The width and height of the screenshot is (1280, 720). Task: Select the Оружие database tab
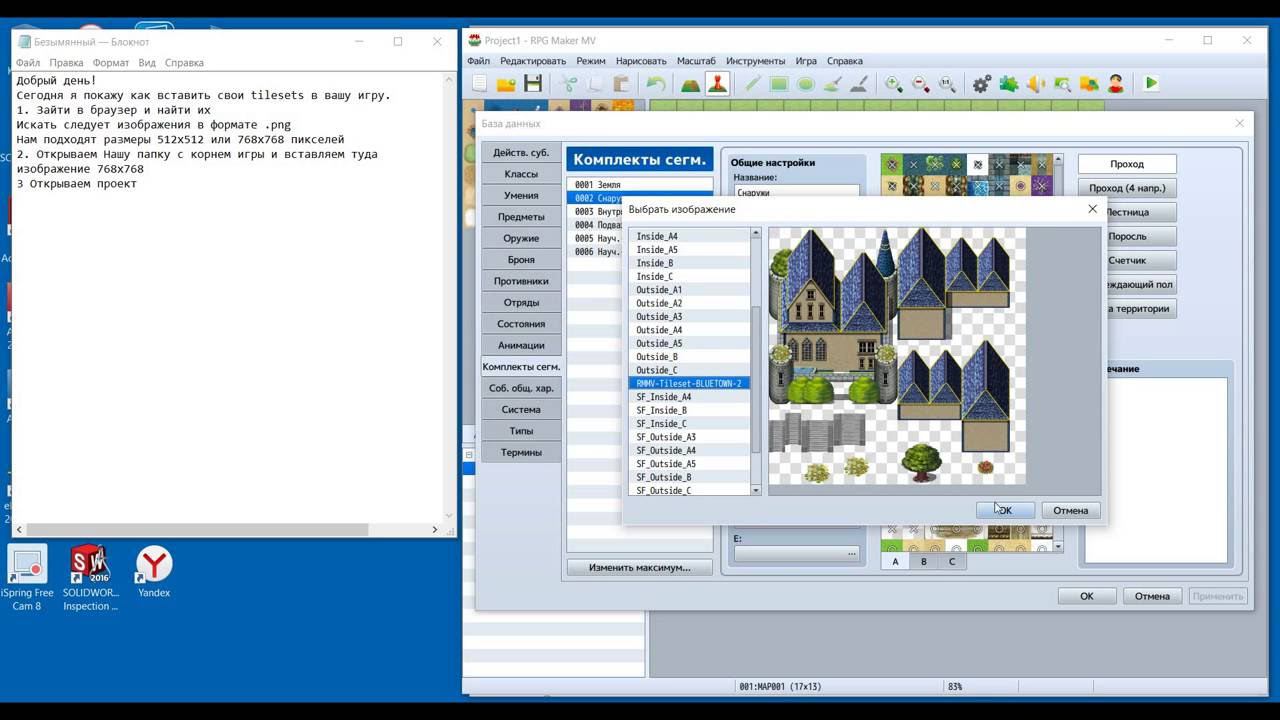click(x=521, y=238)
